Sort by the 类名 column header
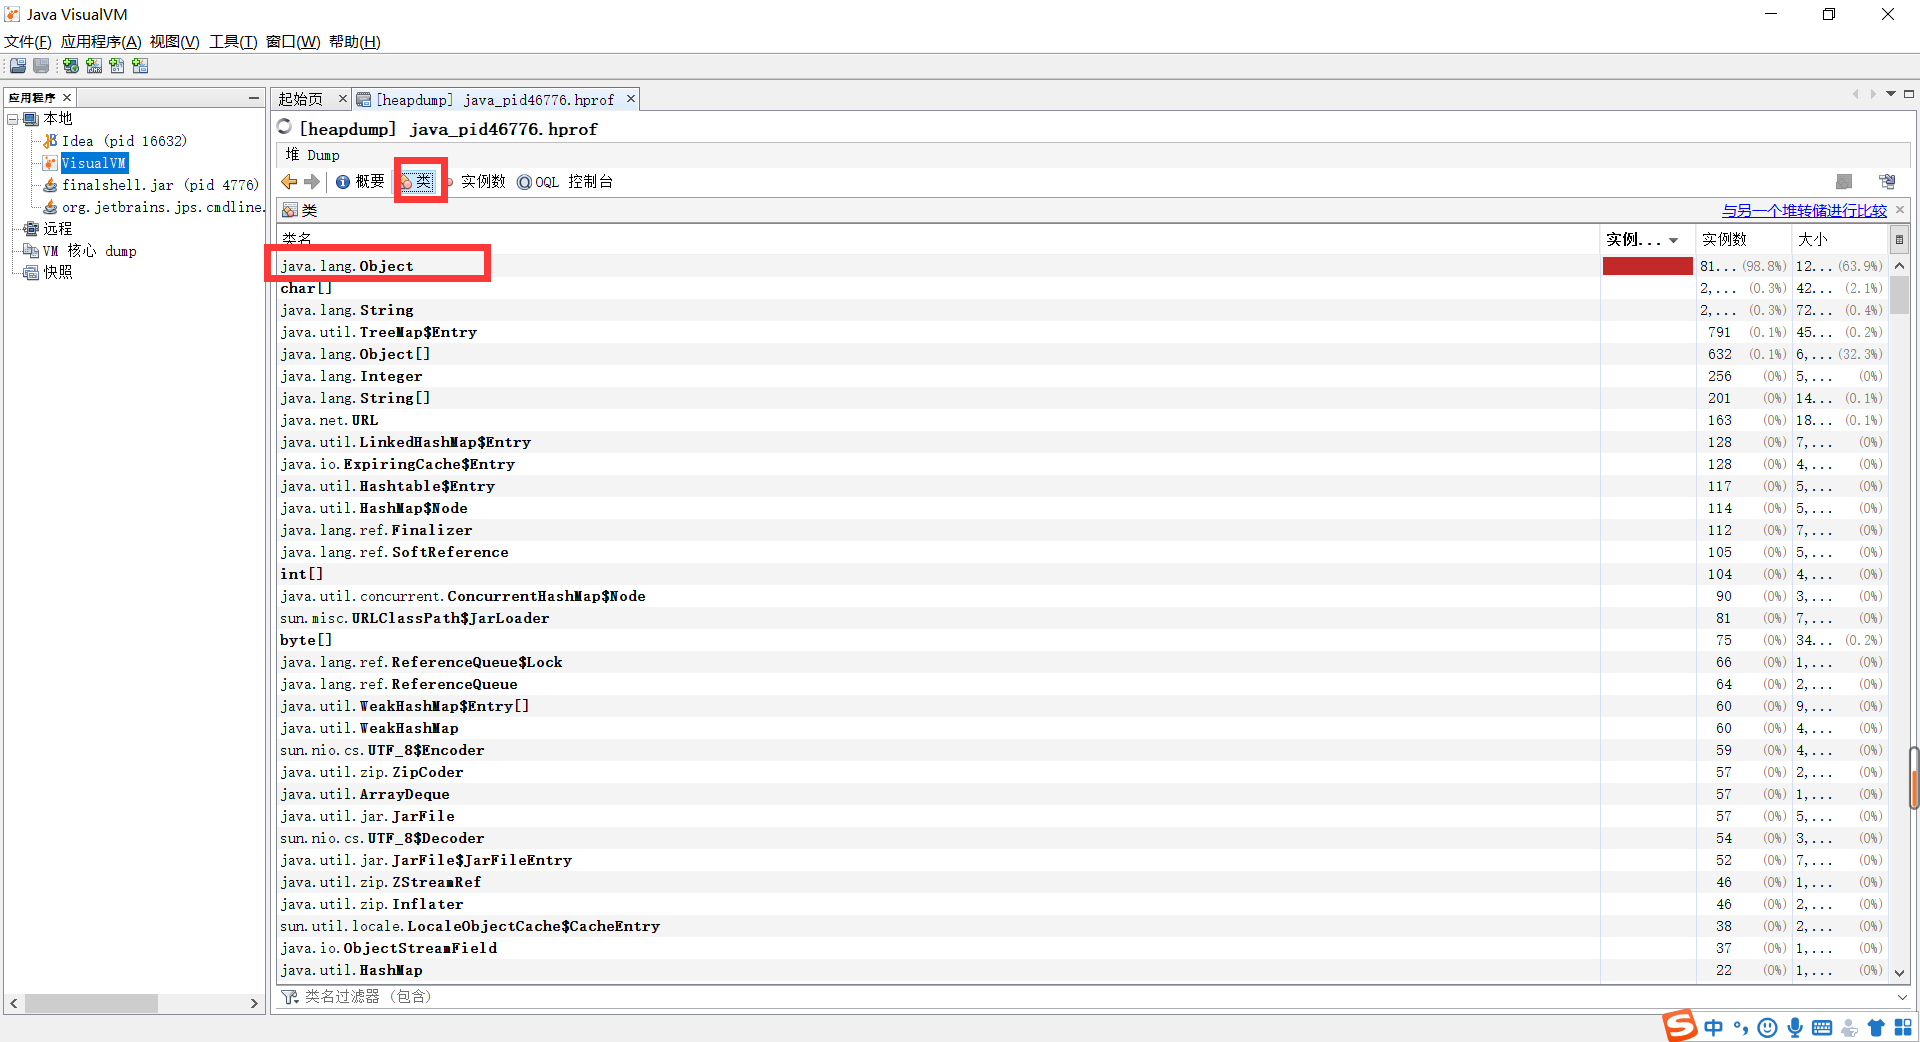 tap(938, 239)
